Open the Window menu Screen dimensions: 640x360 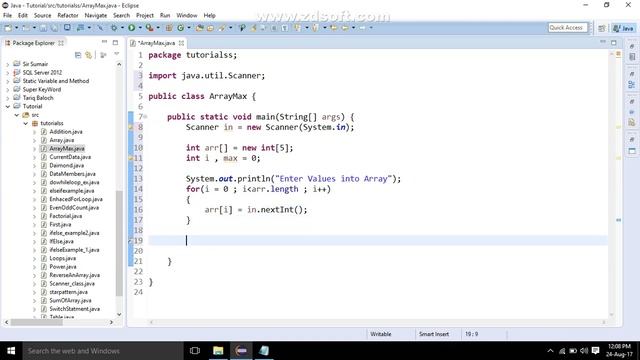point(187,16)
